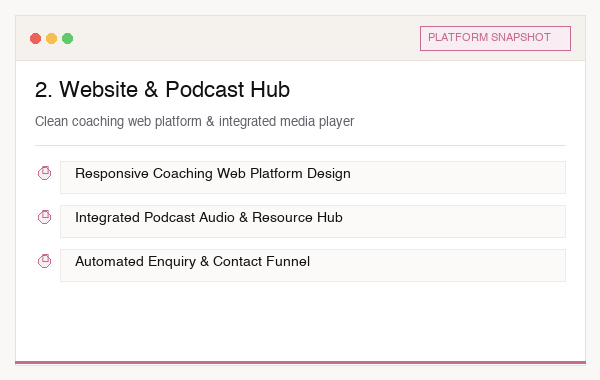Image resolution: width=600 pixels, height=380 pixels.
Task: Select Integrated Podcast Audio & Resource Hub item
Action: (x=313, y=221)
